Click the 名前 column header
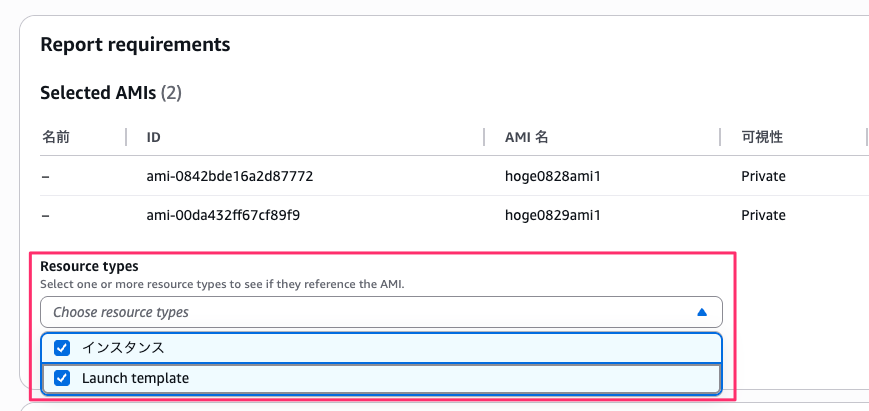 [x=55, y=137]
